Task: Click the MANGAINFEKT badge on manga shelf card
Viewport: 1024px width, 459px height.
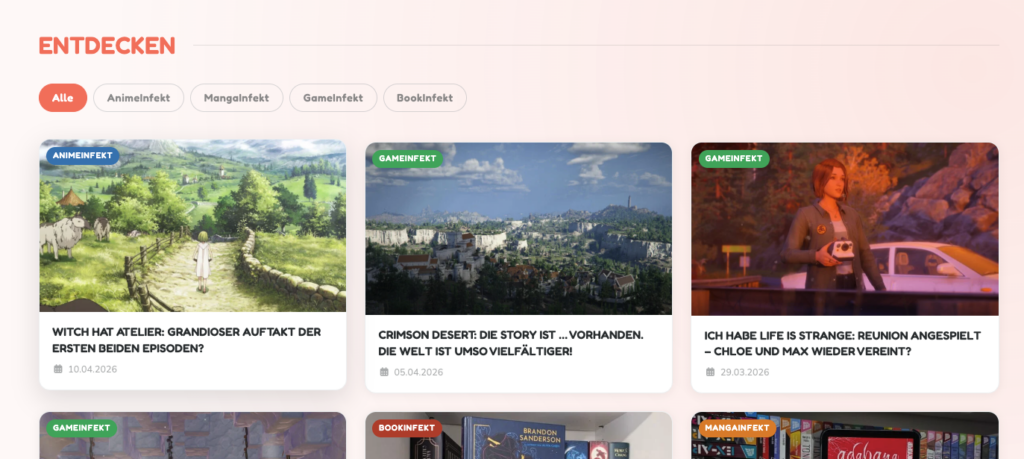Action: [x=737, y=428]
